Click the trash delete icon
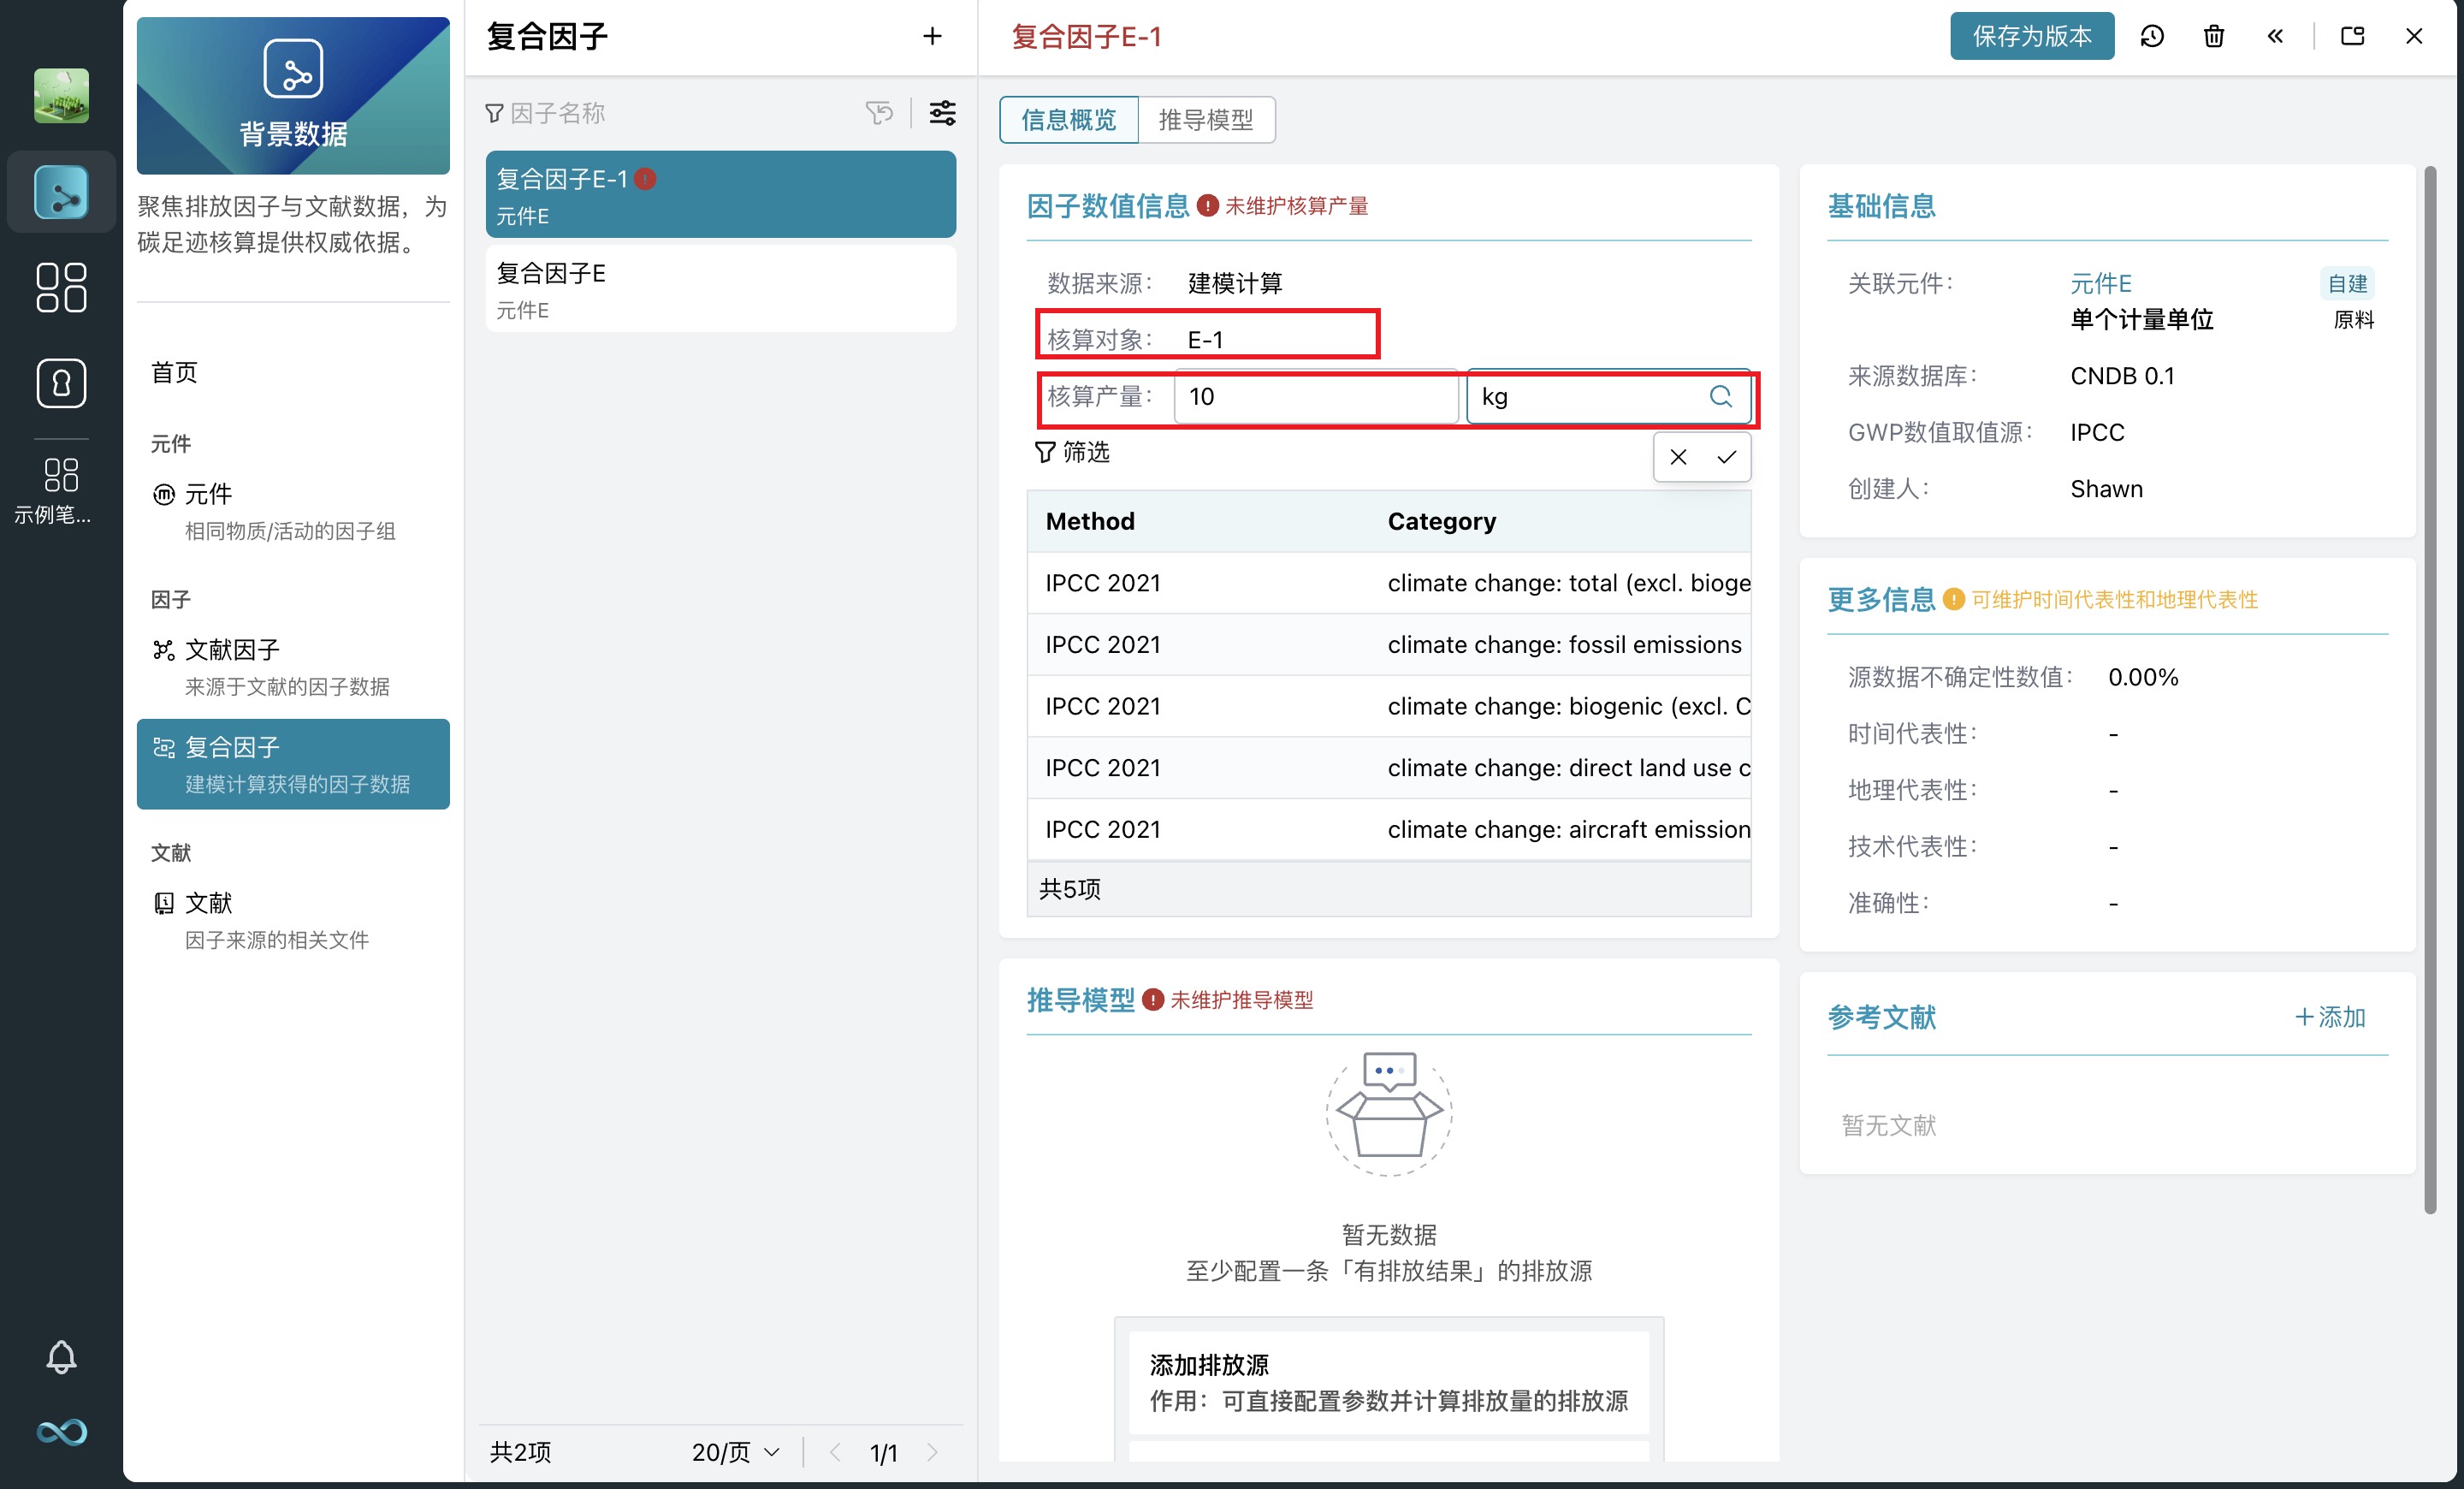The image size is (2464, 1489). pos(2214,37)
